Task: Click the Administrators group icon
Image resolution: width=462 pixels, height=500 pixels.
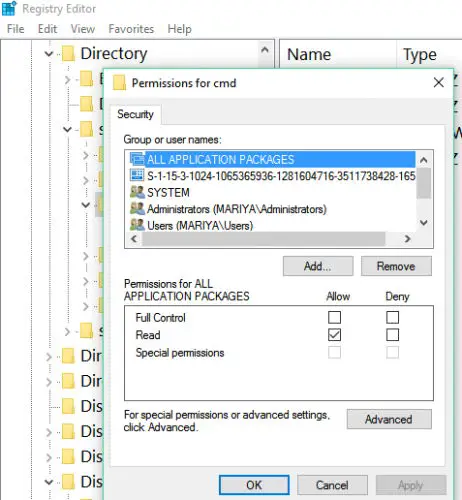Action: (x=137, y=209)
